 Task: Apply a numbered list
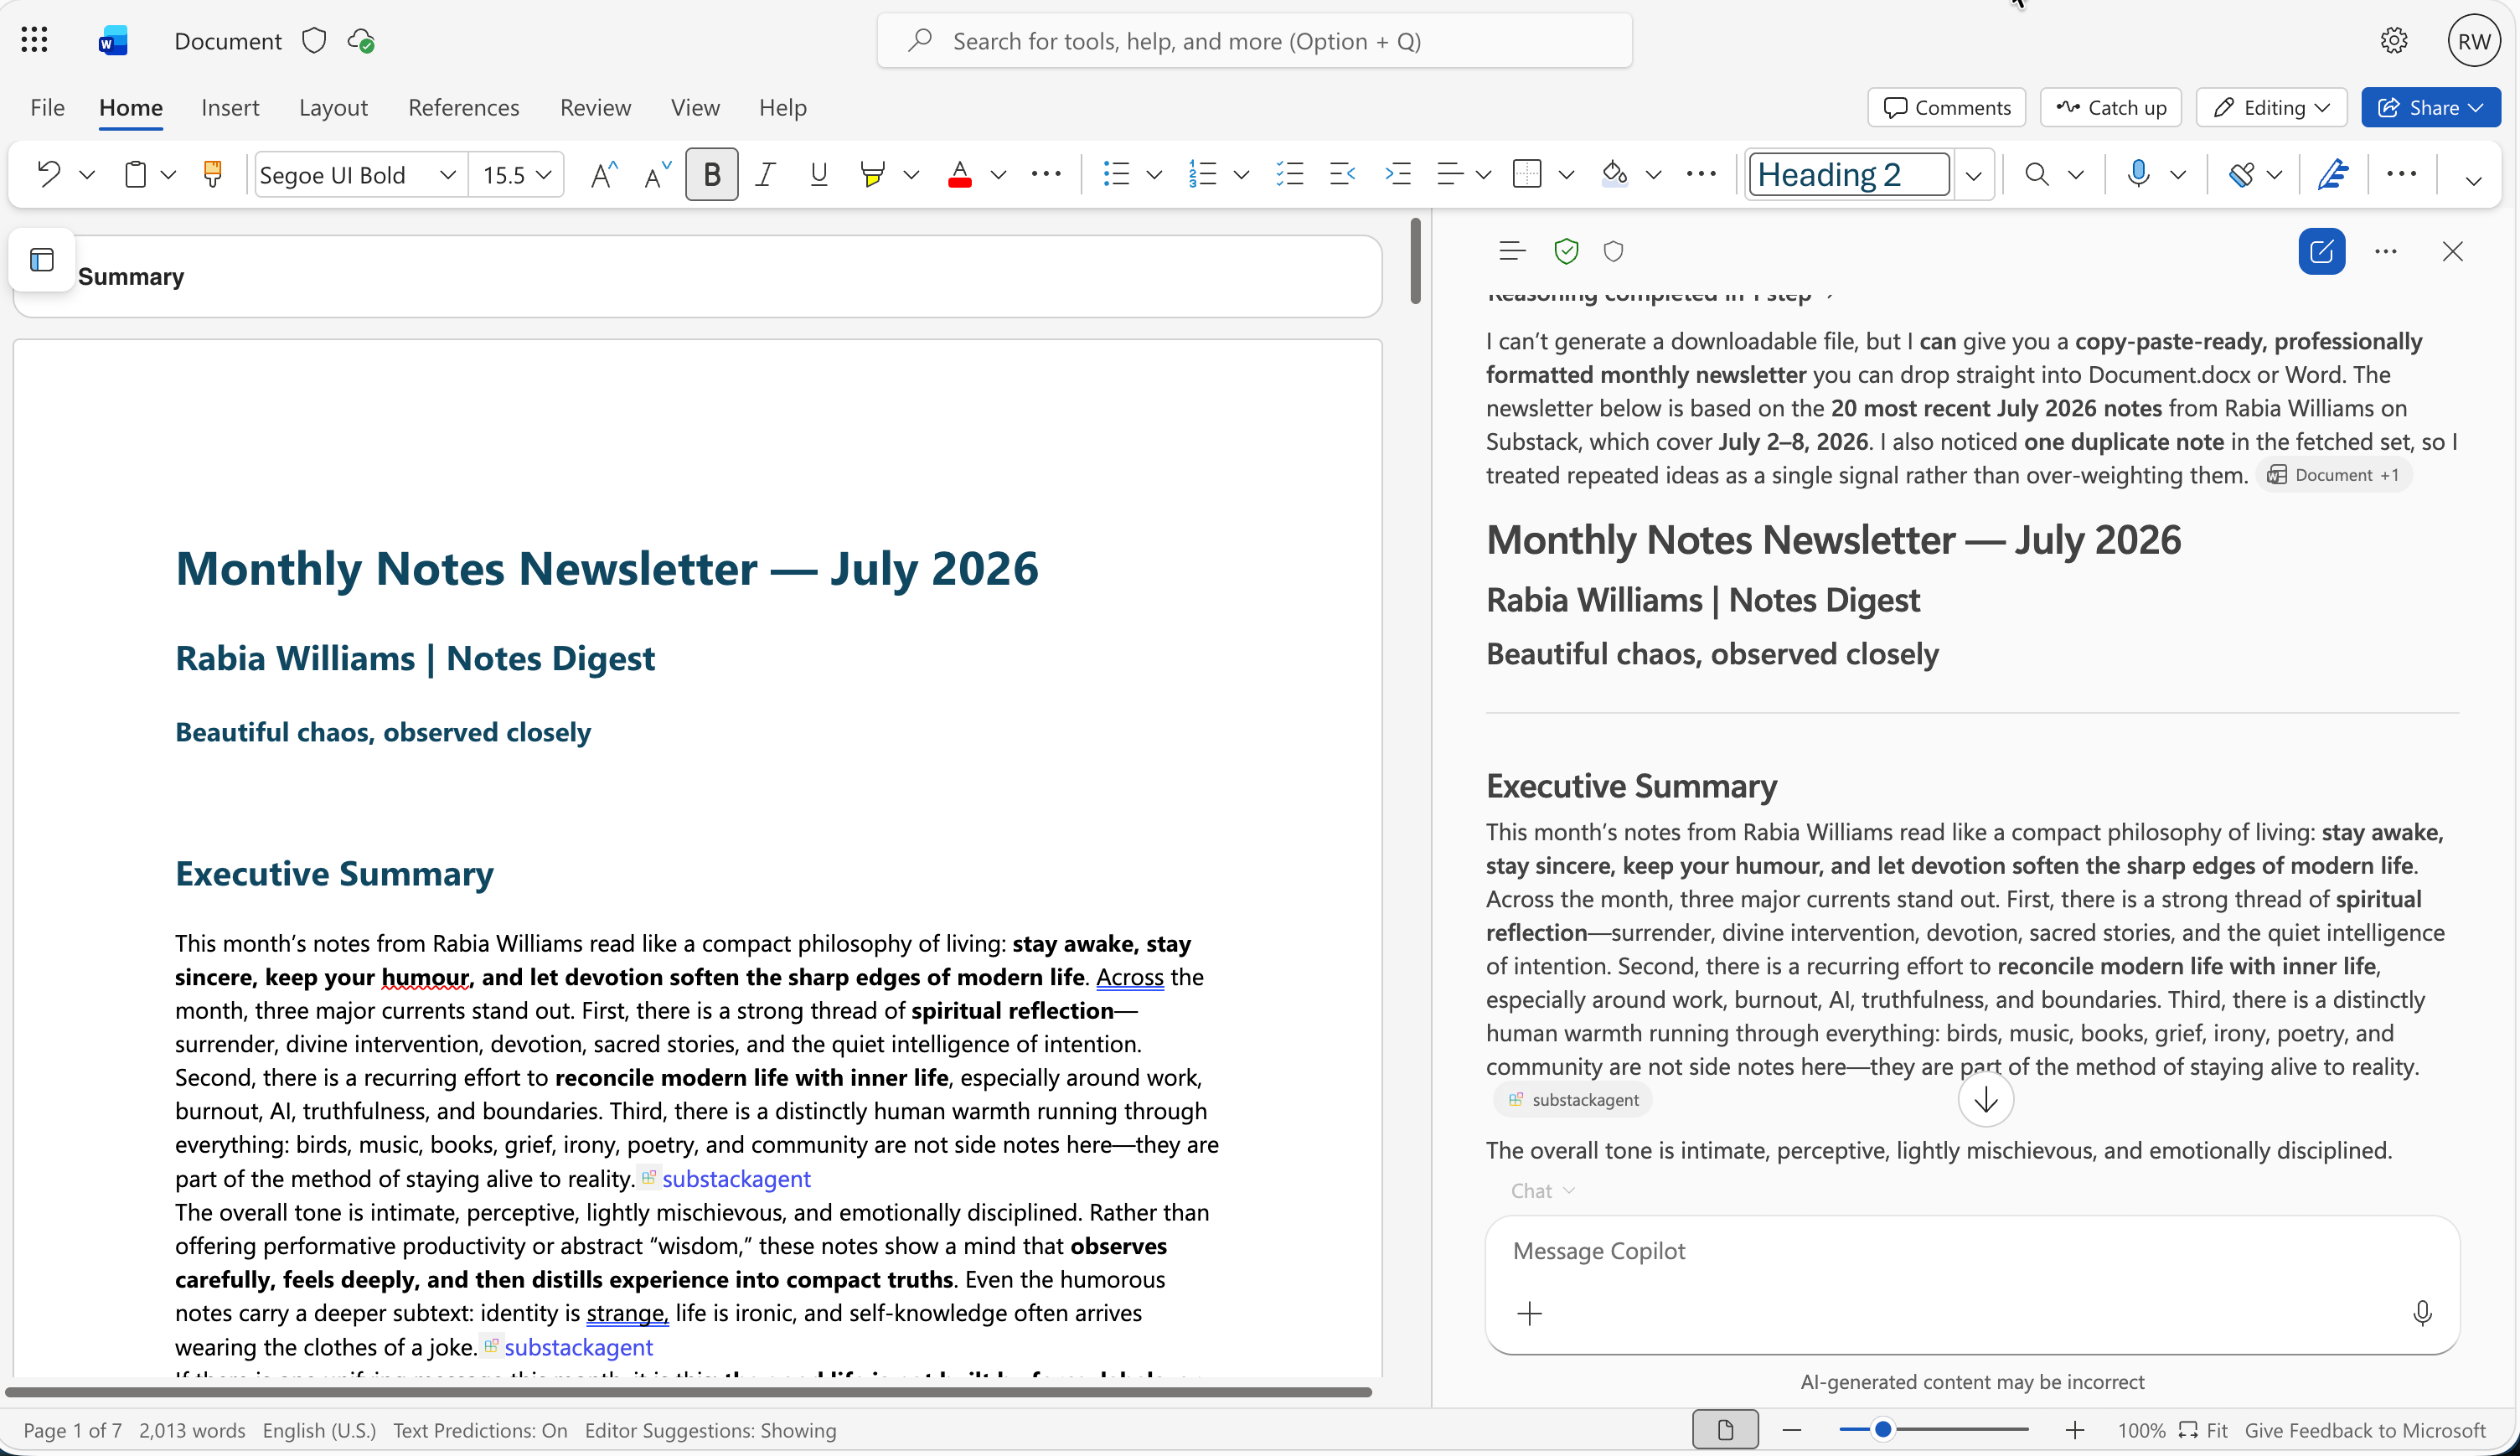click(x=1203, y=174)
